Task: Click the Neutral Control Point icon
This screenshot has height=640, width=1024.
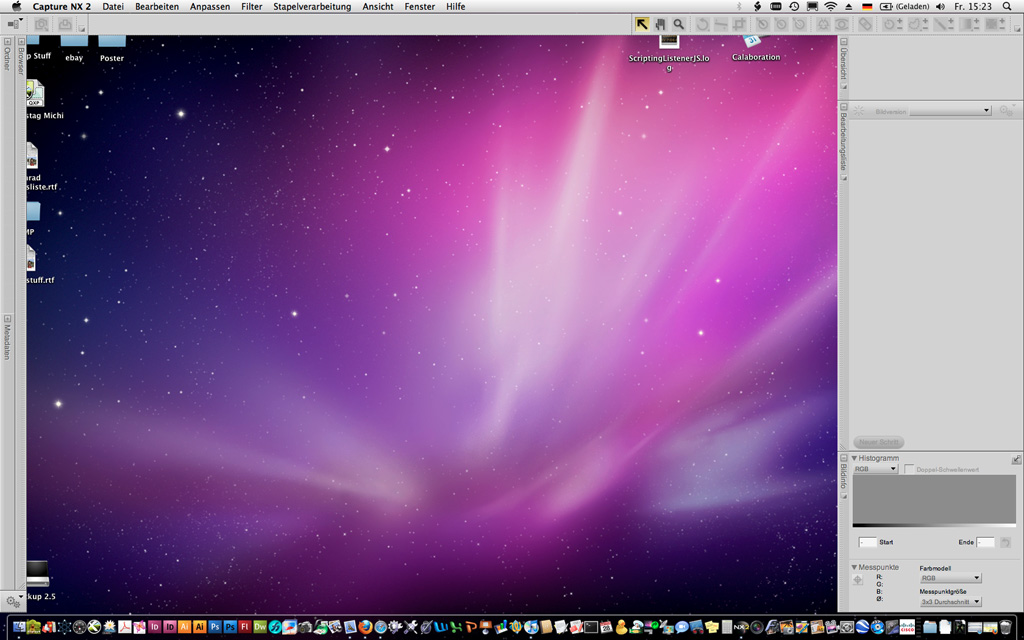Action: coord(781,24)
